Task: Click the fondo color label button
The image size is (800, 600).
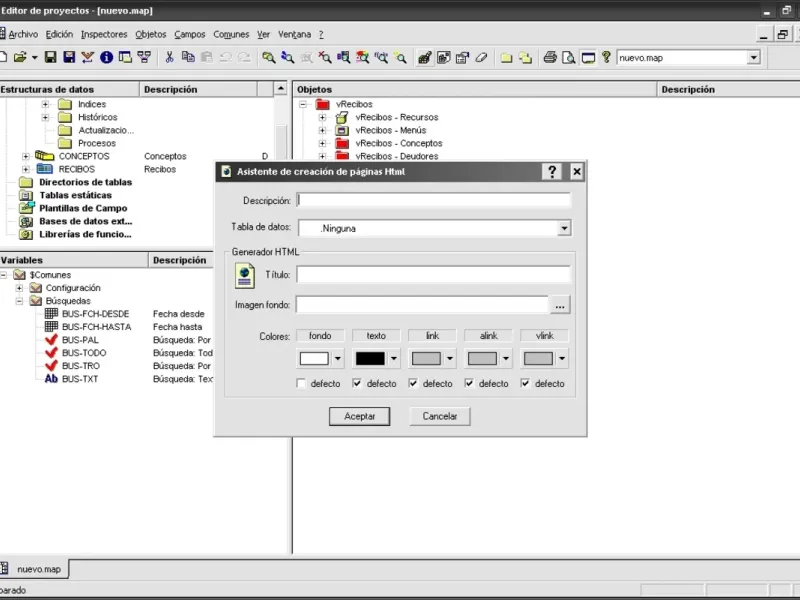Action: (320, 335)
